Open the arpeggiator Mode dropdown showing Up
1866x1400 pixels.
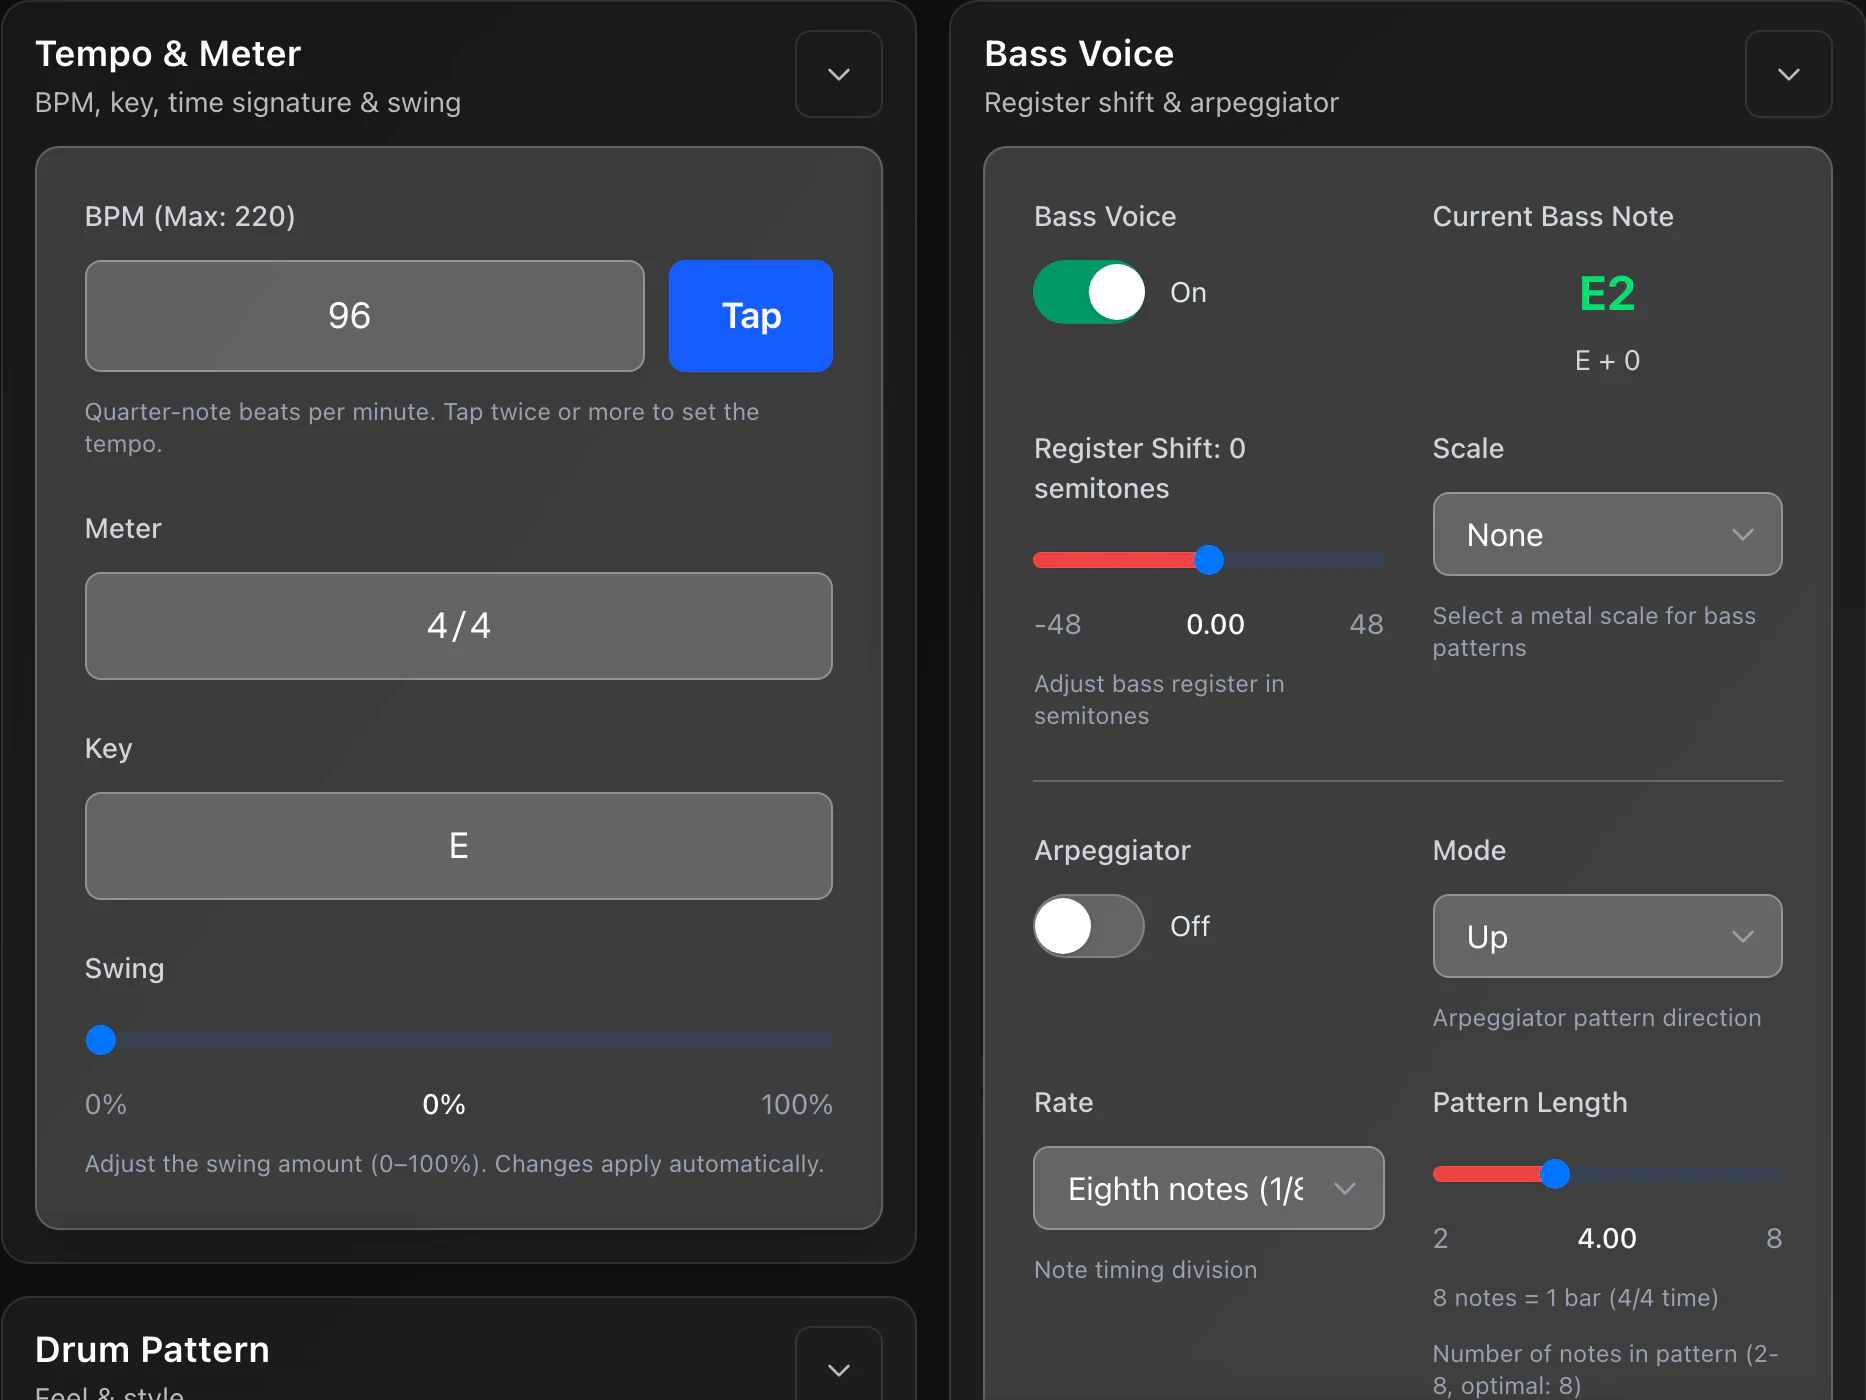1607,936
